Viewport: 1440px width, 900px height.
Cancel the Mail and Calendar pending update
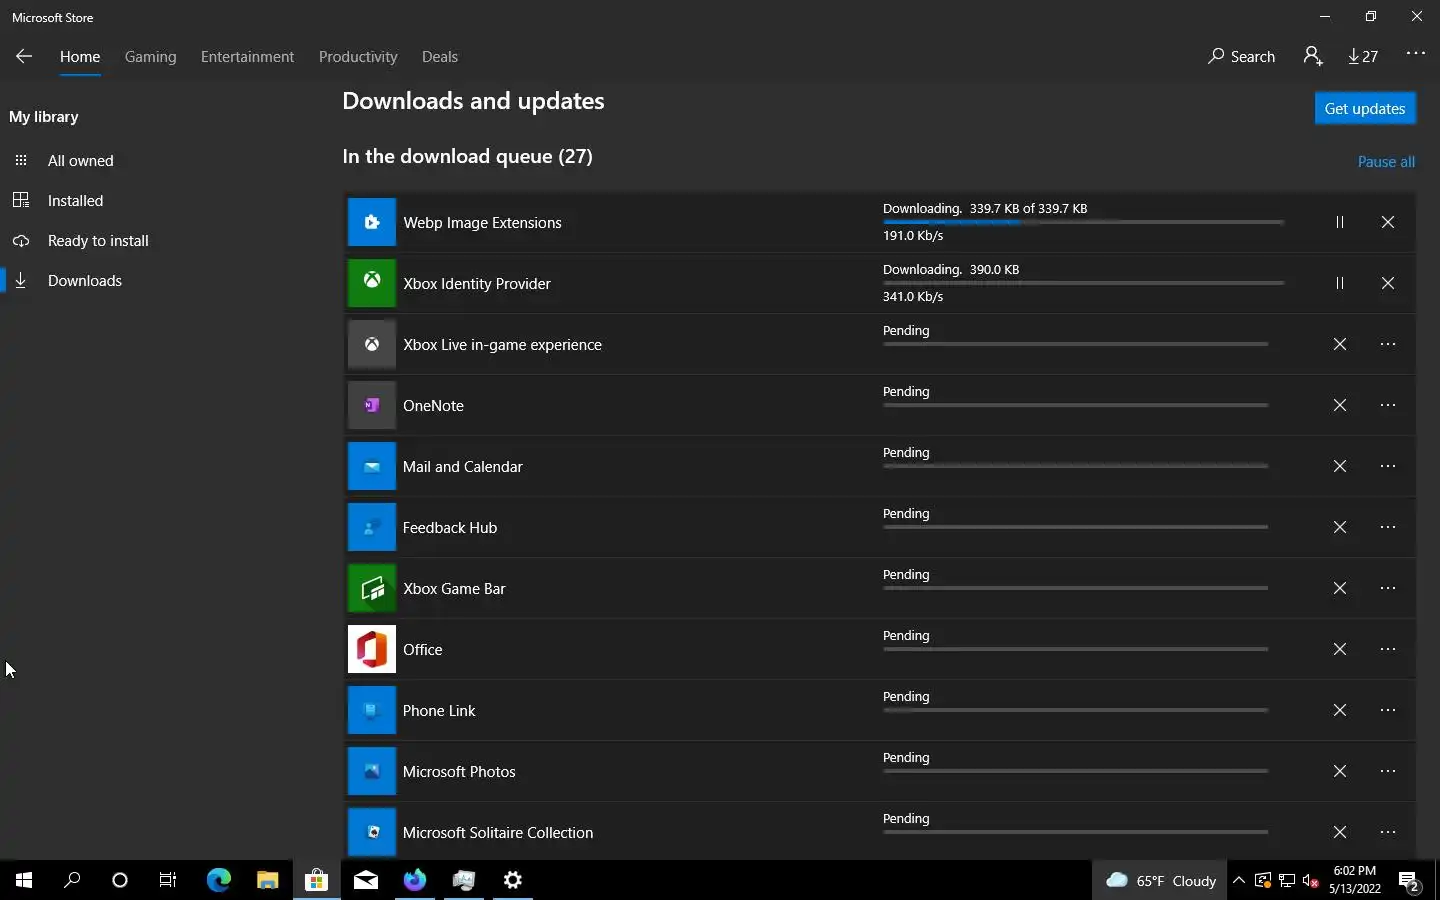[1340, 466]
